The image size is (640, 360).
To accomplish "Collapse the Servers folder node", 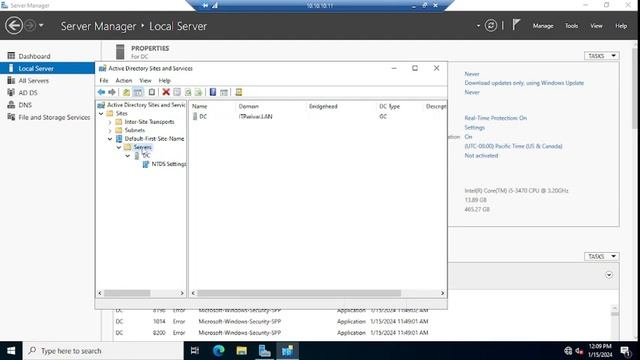I will tap(119, 147).
